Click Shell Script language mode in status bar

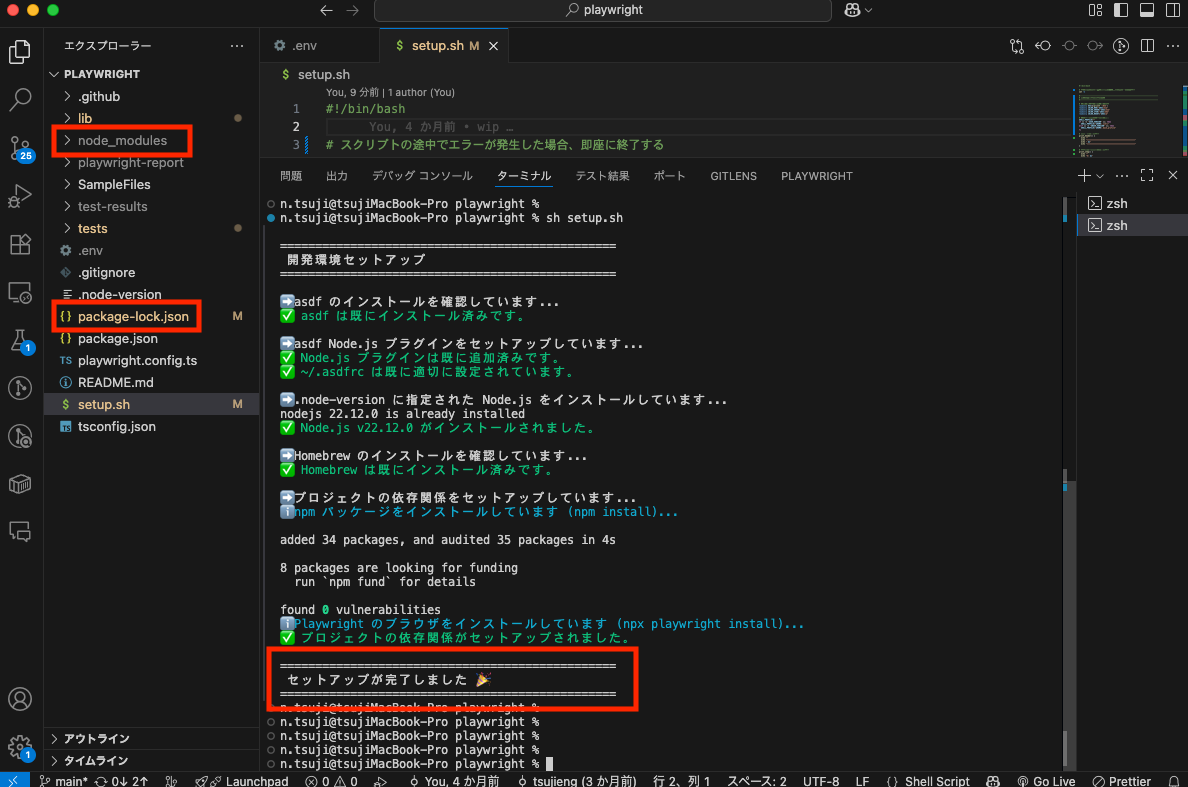(x=929, y=781)
